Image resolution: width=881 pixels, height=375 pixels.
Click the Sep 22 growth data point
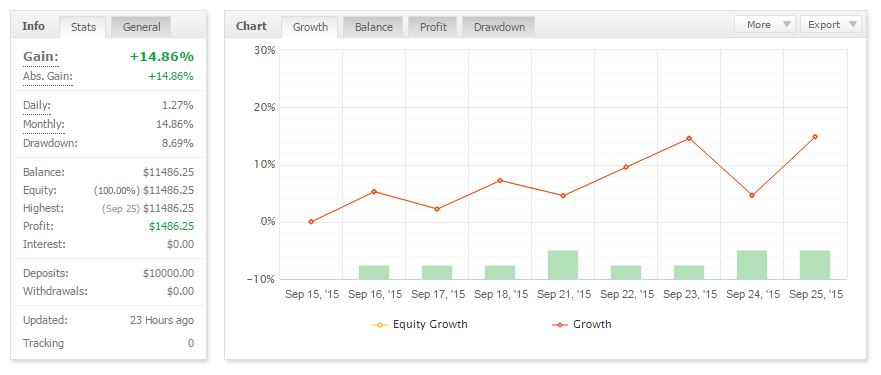point(626,167)
